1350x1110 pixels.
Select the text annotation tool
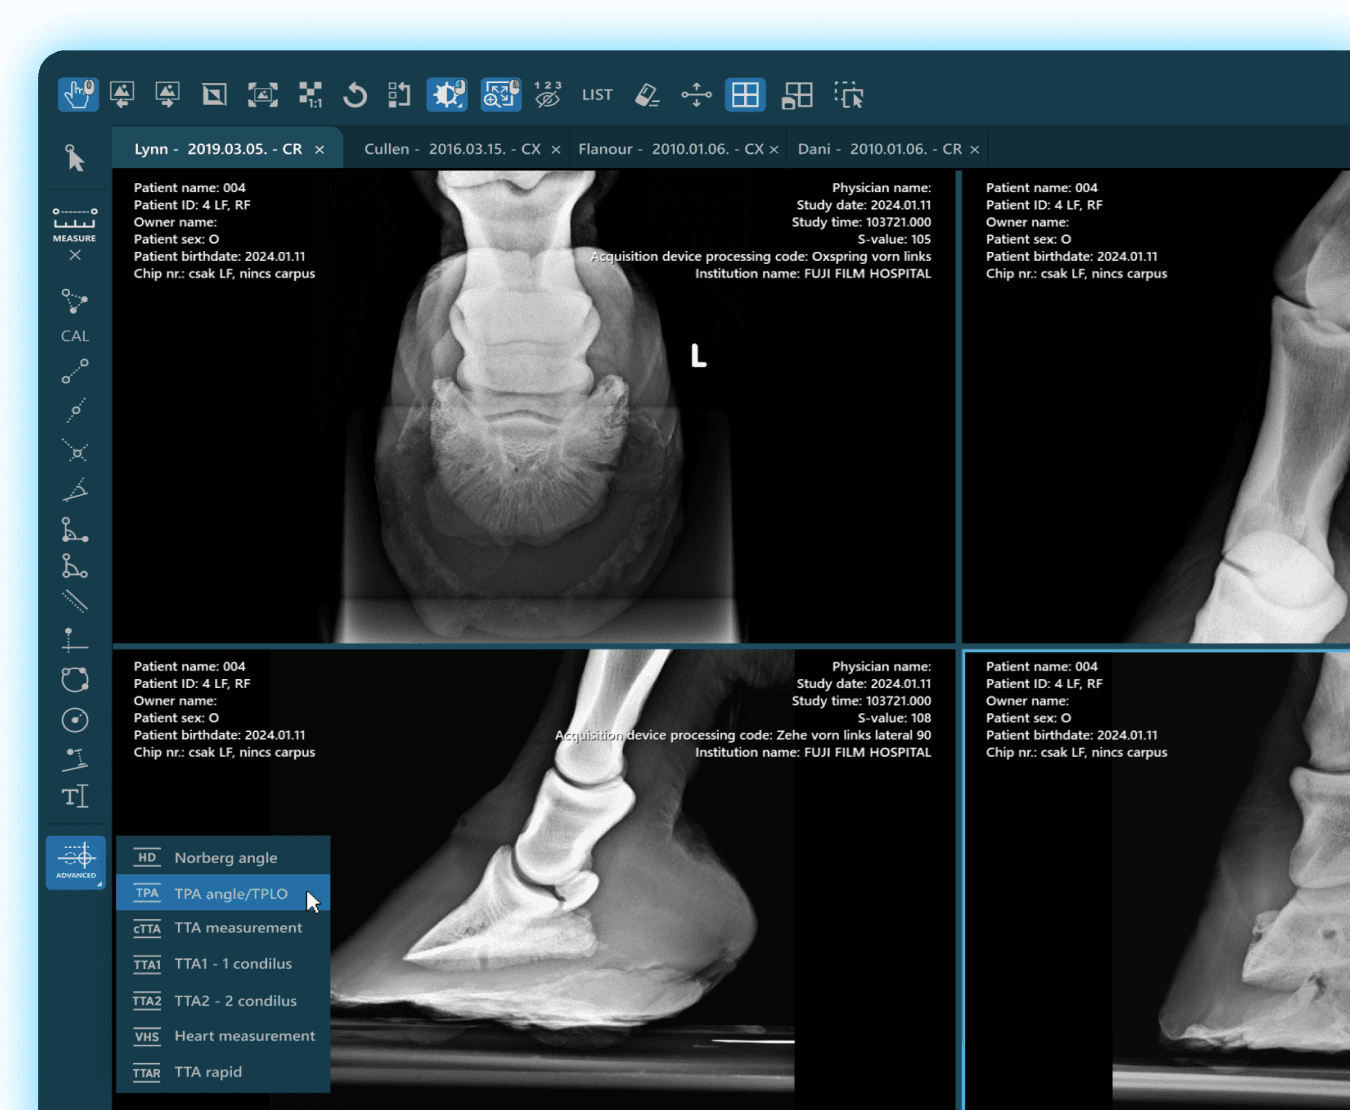pyautogui.click(x=75, y=797)
